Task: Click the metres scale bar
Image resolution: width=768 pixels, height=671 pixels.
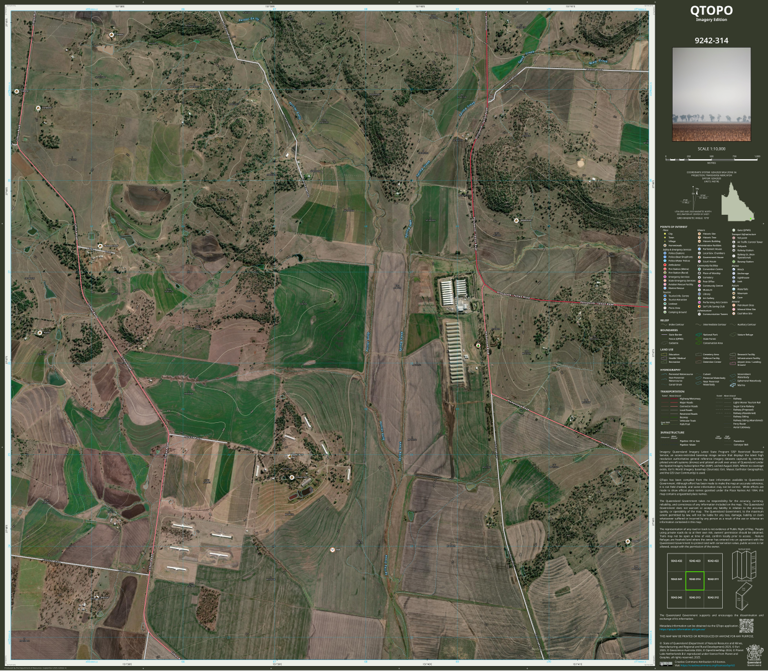Action: [x=712, y=159]
